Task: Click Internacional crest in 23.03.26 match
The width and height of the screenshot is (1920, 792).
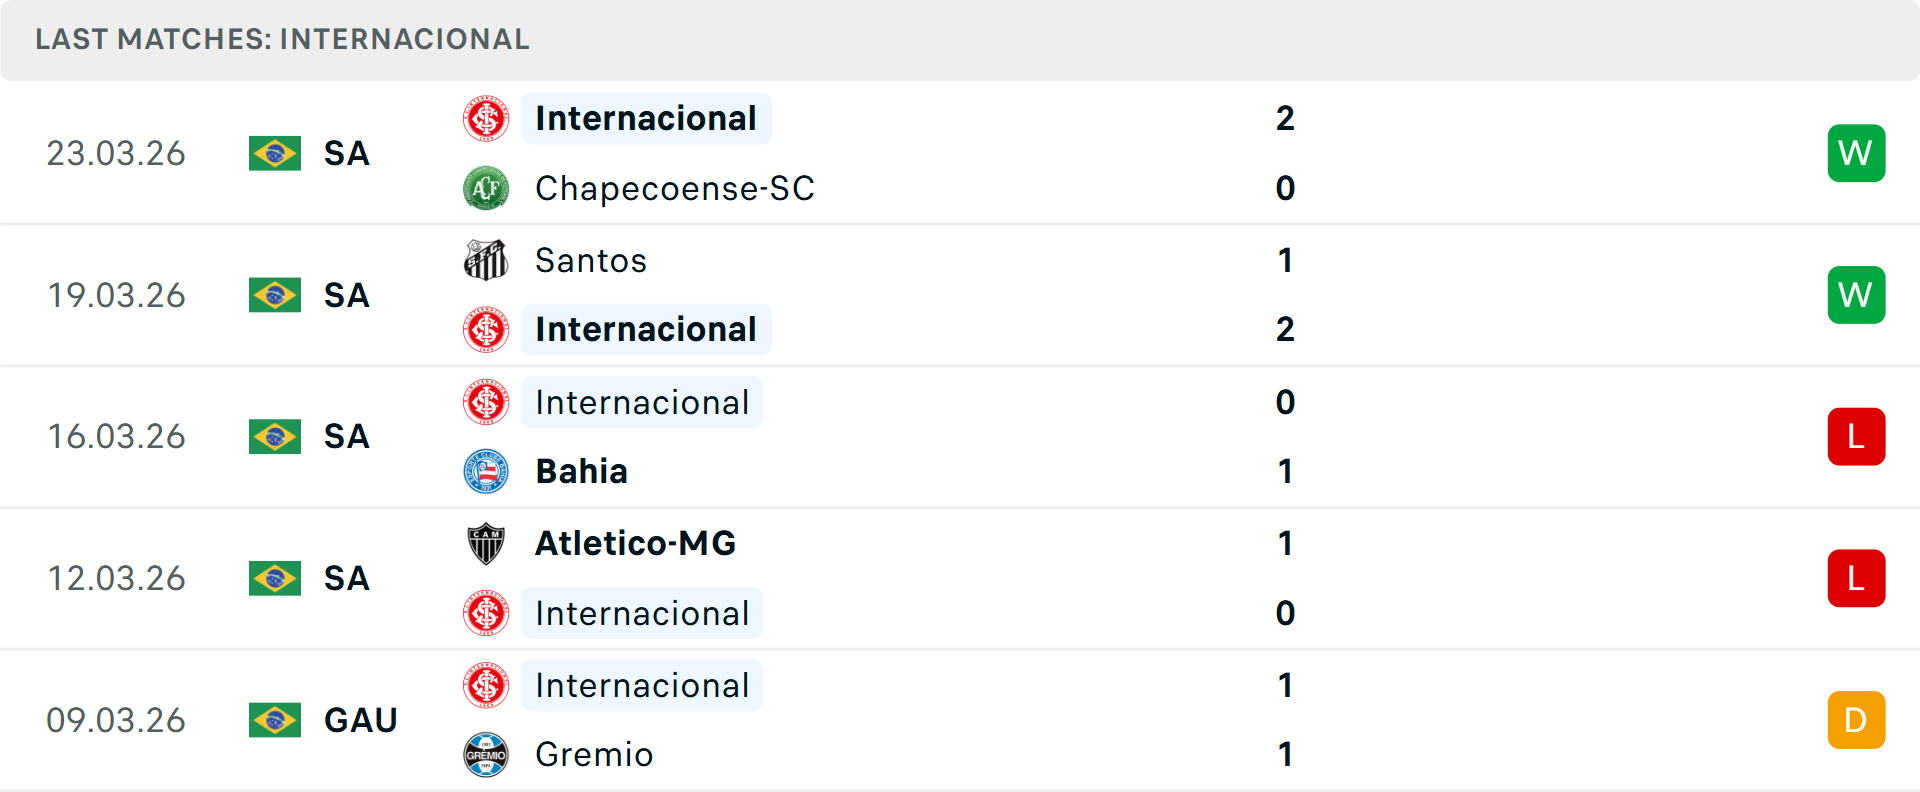Action: point(486,118)
